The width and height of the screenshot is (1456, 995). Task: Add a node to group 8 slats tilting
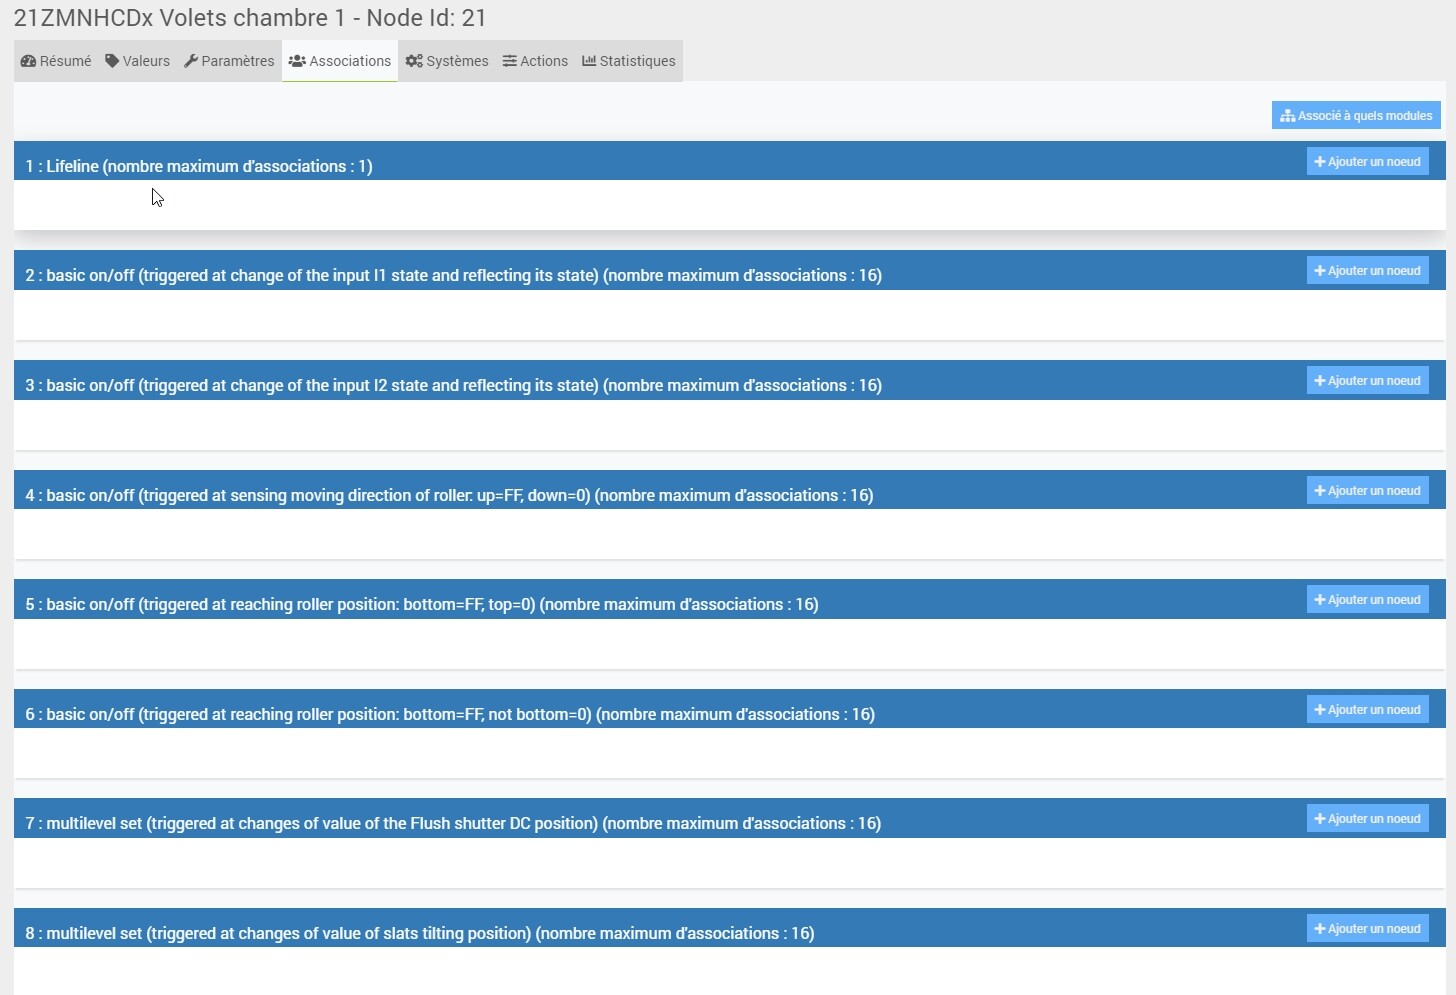[1368, 929]
